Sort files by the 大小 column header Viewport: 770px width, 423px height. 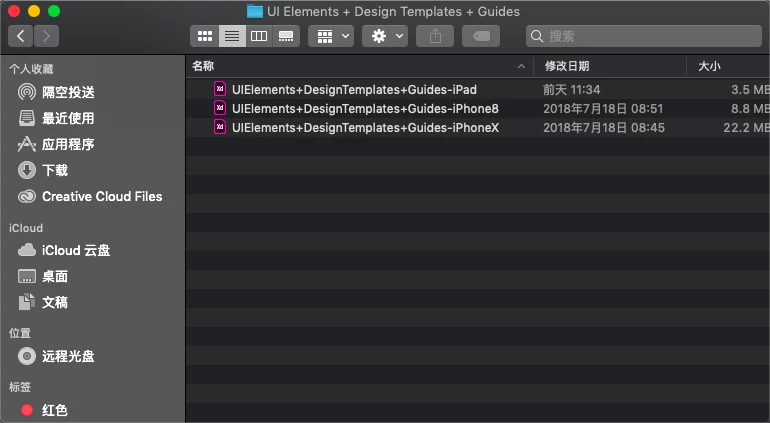[728, 66]
